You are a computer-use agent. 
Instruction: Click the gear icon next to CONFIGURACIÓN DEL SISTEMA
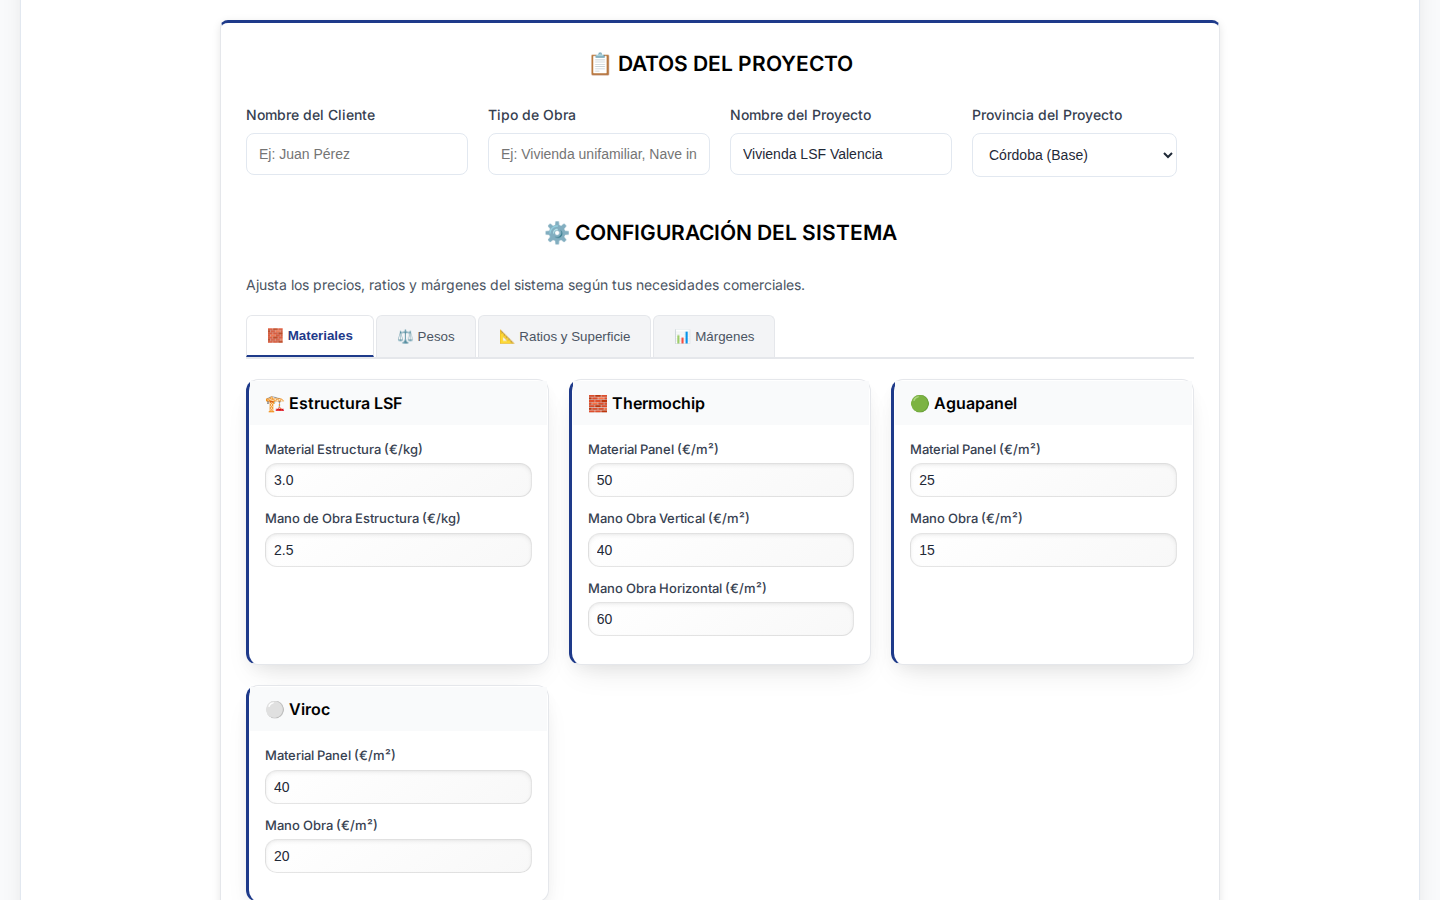pos(557,232)
